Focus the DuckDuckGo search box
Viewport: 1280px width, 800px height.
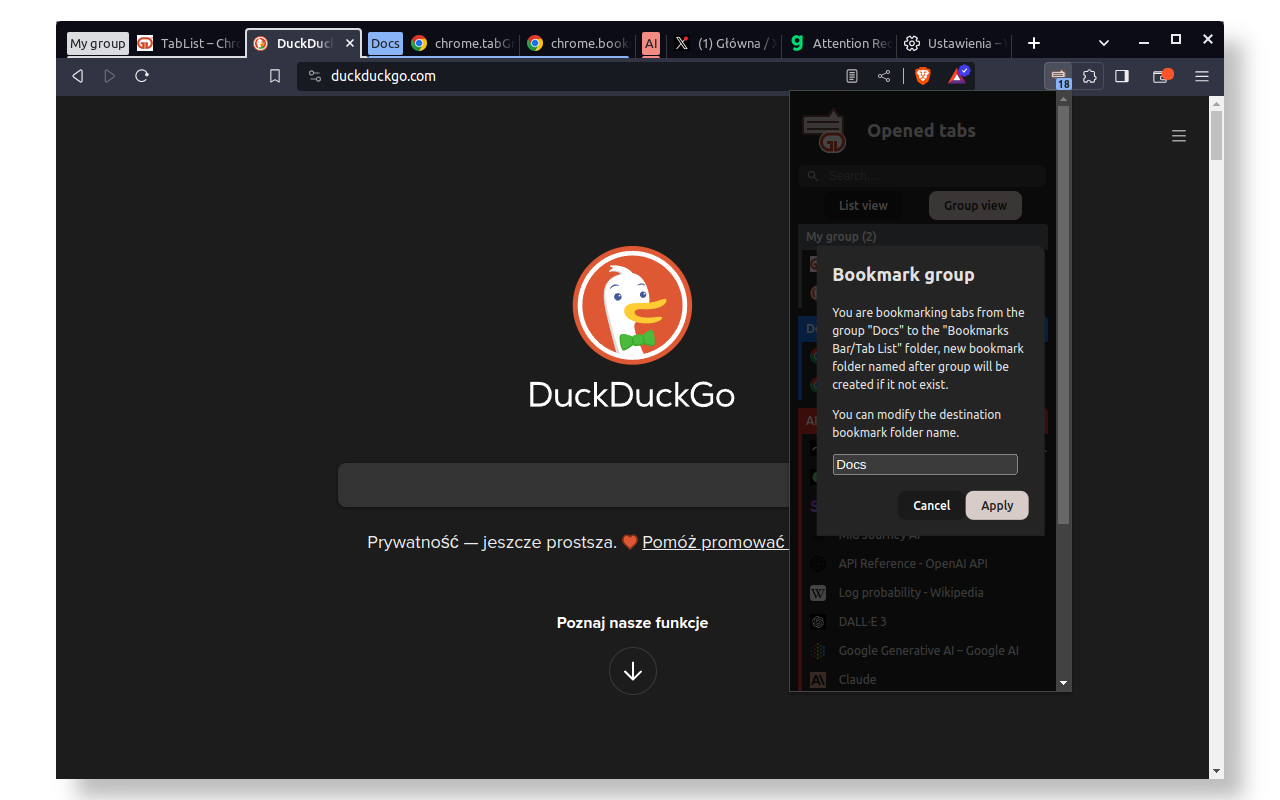pyautogui.click(x=563, y=485)
